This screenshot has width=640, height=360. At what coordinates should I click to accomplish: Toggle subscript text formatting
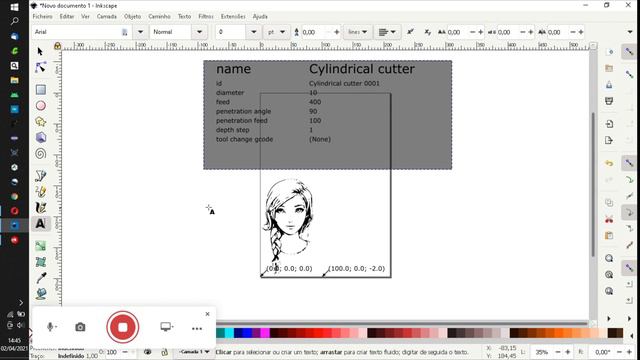(x=427, y=32)
